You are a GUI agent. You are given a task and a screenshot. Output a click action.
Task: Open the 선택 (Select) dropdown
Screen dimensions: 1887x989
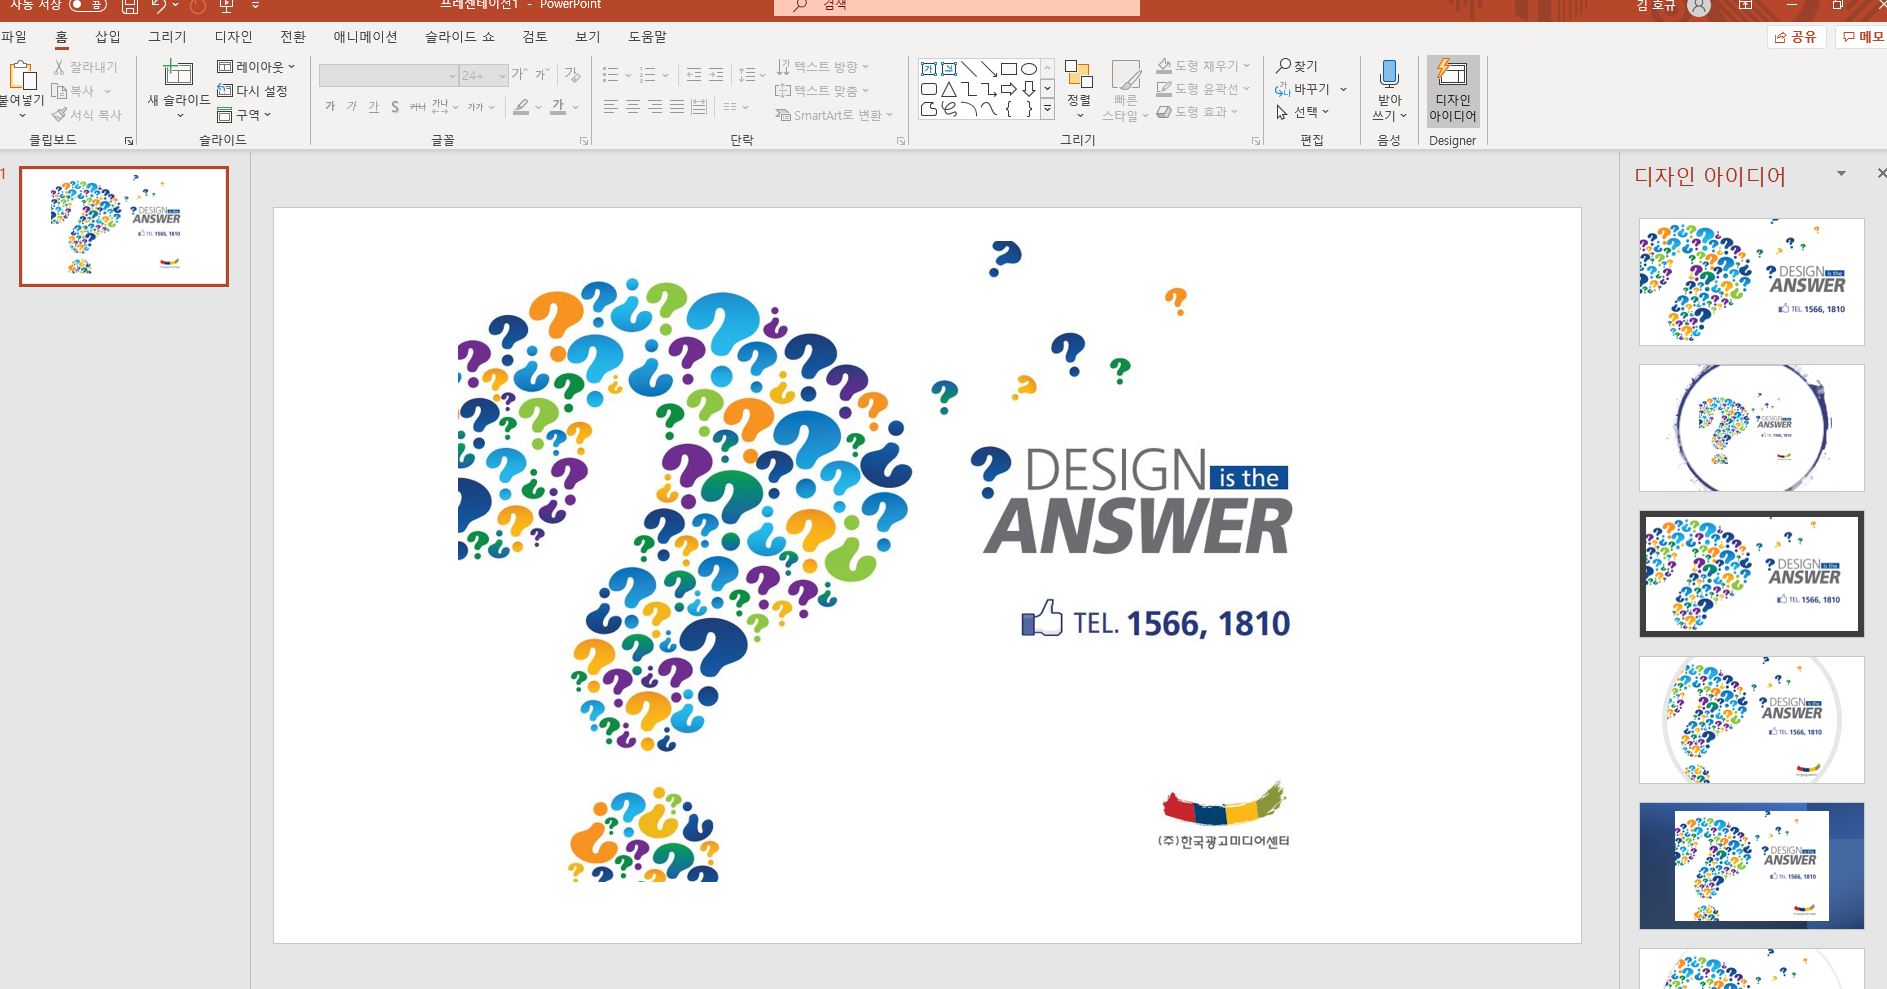[x=1303, y=112]
